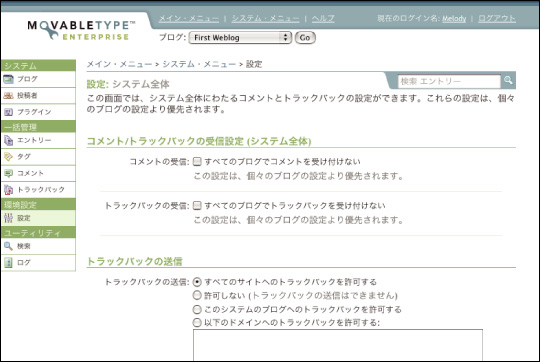Click the Go button
540x362 pixels.
click(305, 38)
